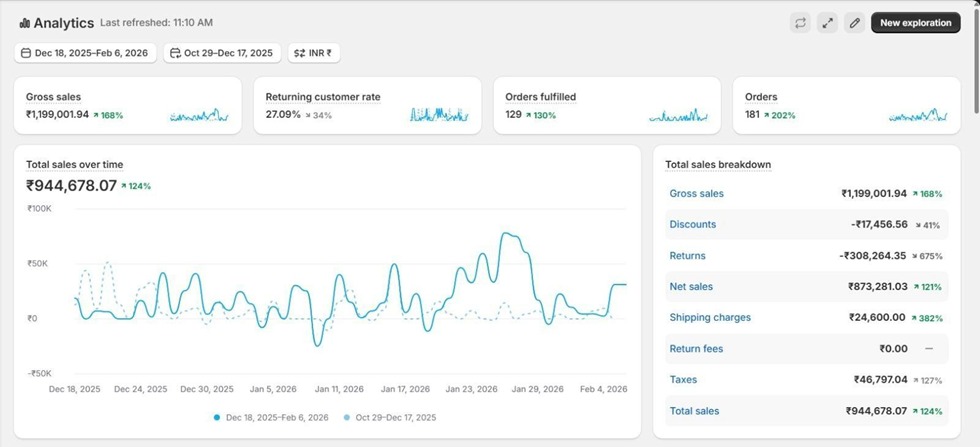Click the Total sales breakdown heading
The height and width of the screenshot is (447, 980).
[718, 164]
